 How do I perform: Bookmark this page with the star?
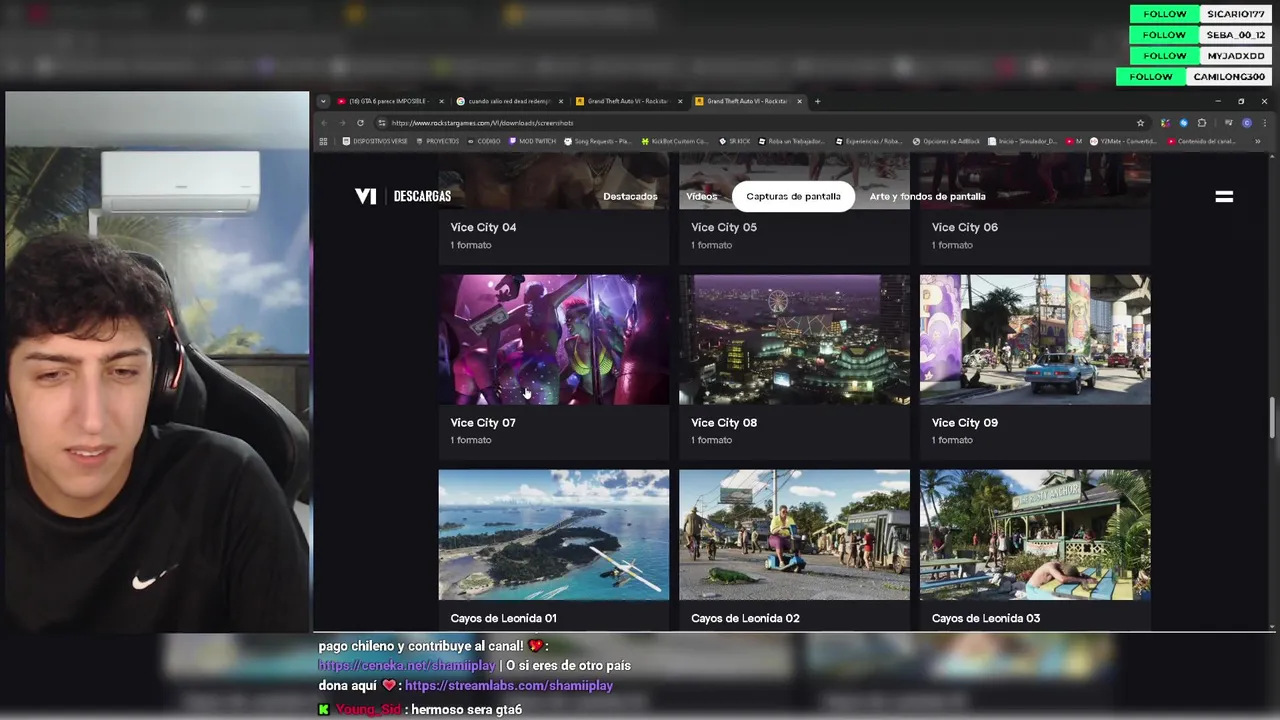[1140, 123]
